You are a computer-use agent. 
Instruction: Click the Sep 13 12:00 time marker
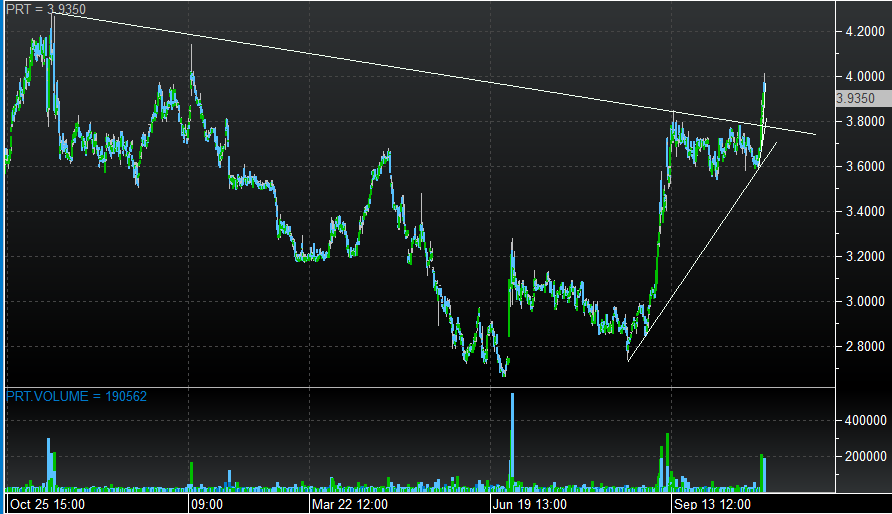[713, 504]
